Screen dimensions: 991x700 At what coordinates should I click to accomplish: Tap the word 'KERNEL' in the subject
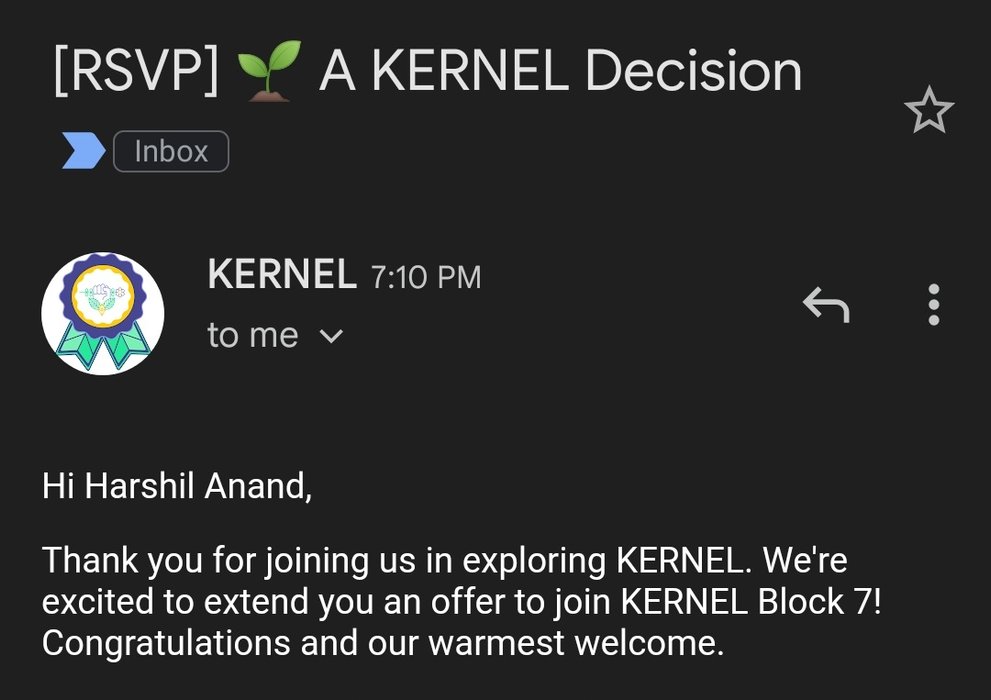[470, 71]
